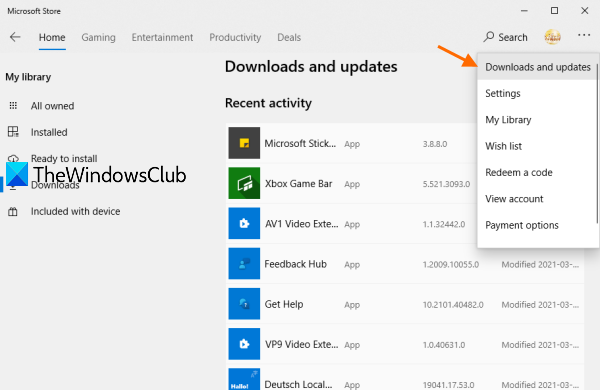This screenshot has height=390, width=600.
Task: Open the Productivity tab
Action: (235, 38)
